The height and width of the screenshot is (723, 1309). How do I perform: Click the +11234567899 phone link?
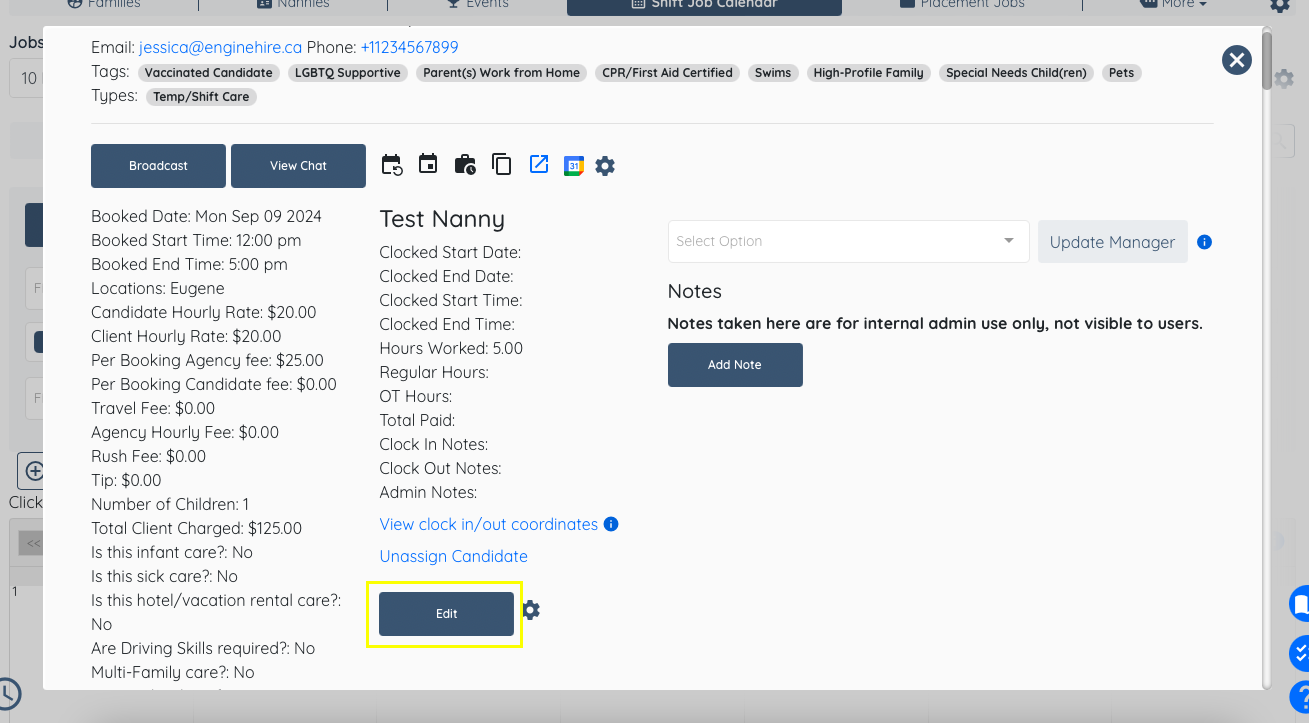(409, 48)
